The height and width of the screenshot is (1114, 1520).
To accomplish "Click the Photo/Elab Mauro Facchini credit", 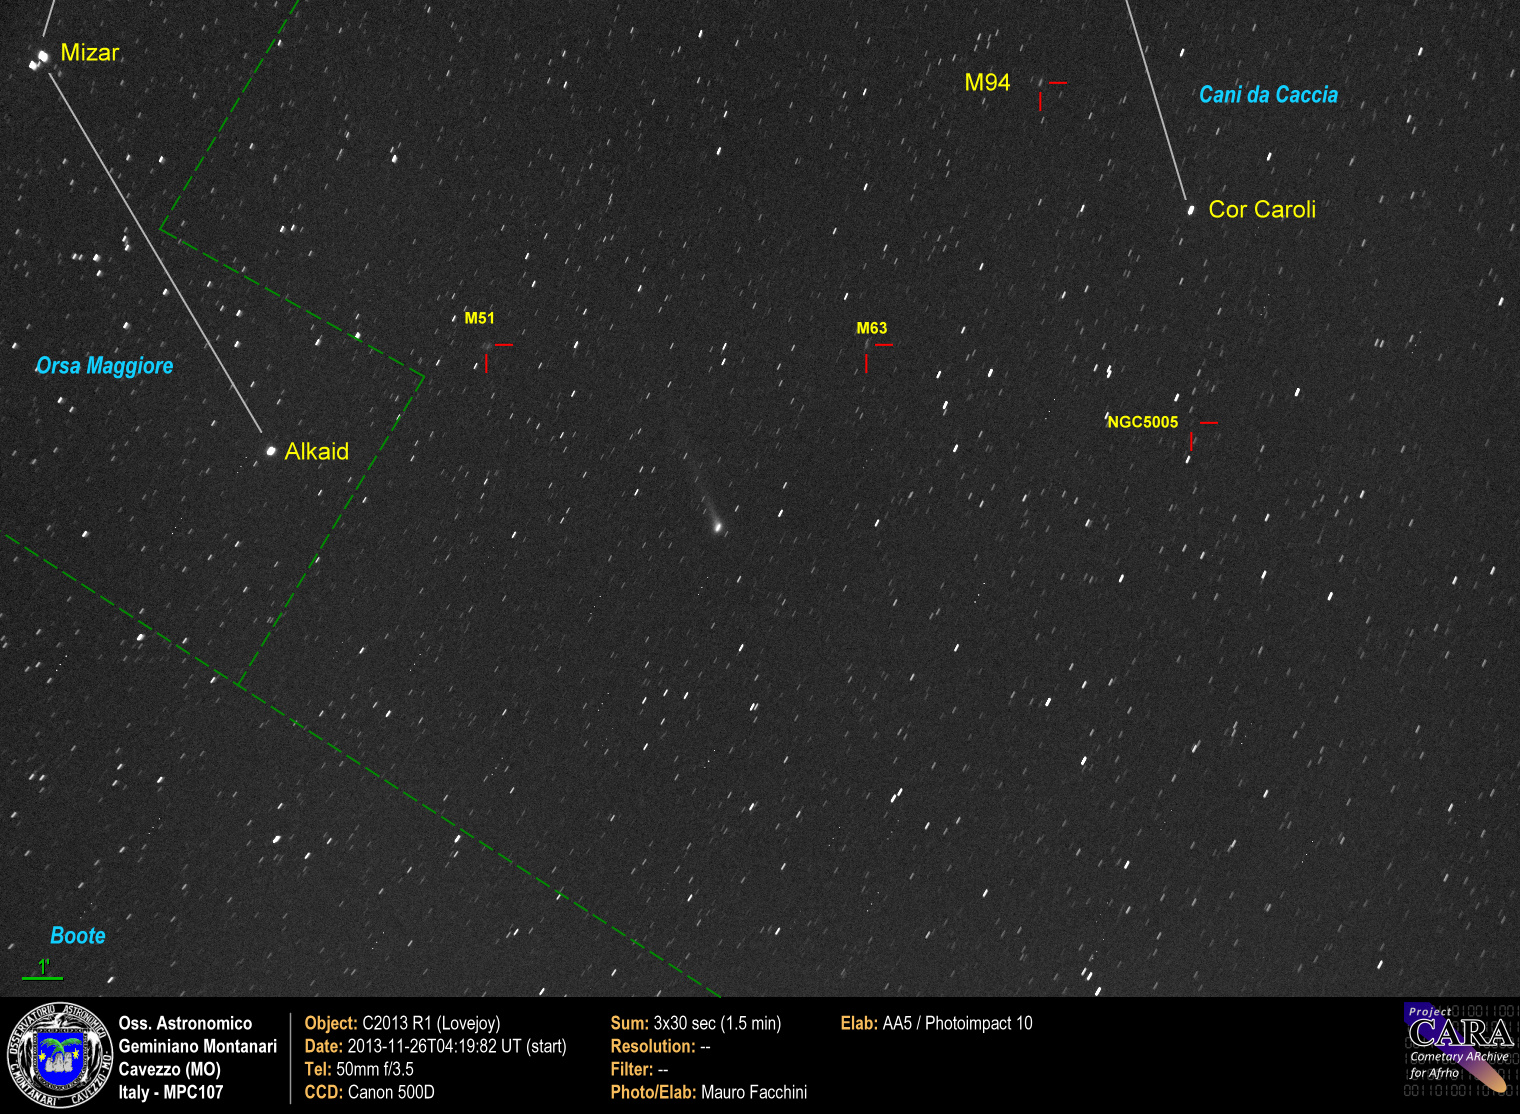I will (708, 1092).
